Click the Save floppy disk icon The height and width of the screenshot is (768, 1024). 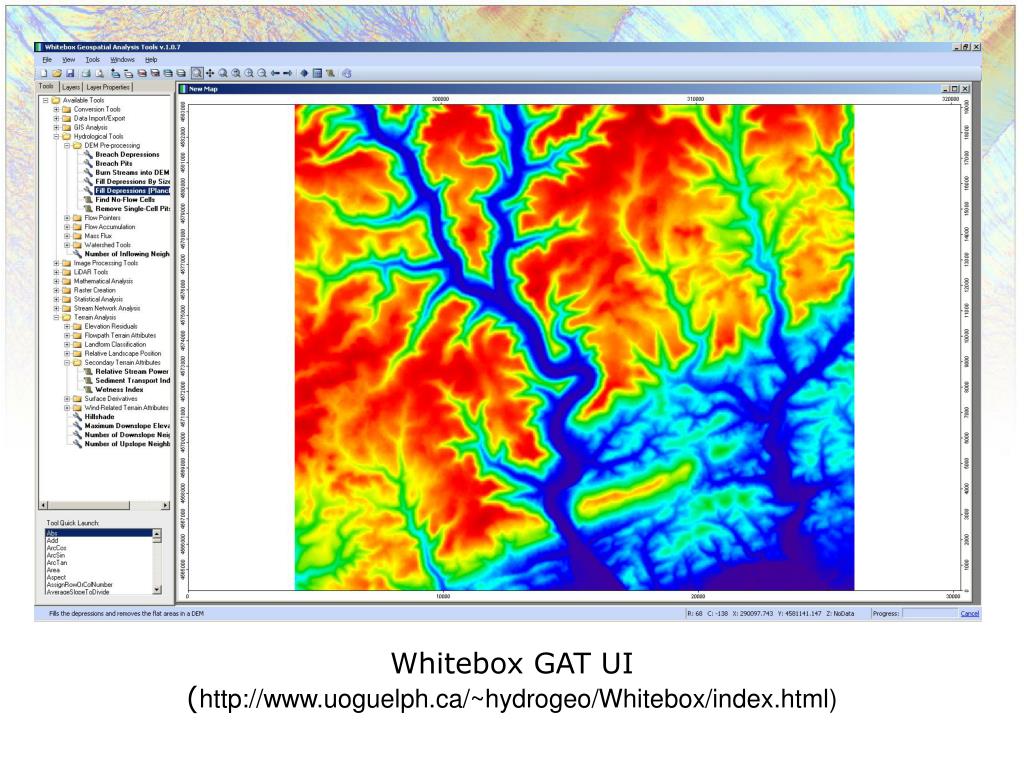(x=70, y=73)
